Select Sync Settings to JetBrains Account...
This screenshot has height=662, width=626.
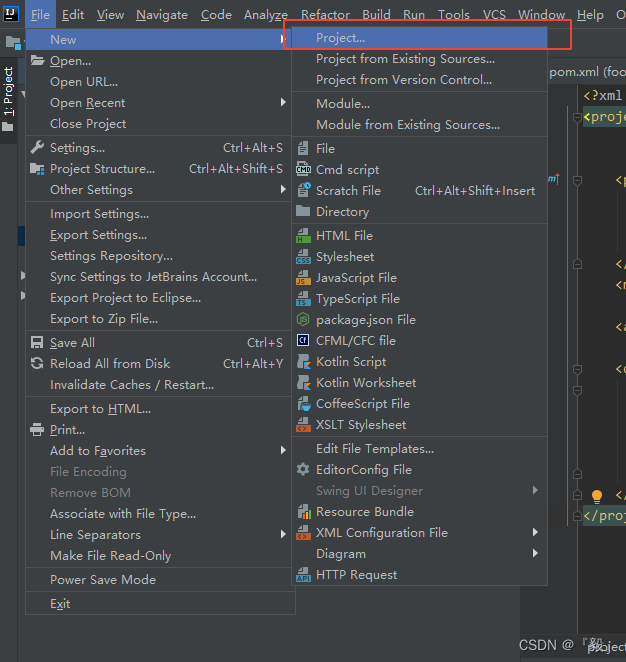tap(158, 277)
